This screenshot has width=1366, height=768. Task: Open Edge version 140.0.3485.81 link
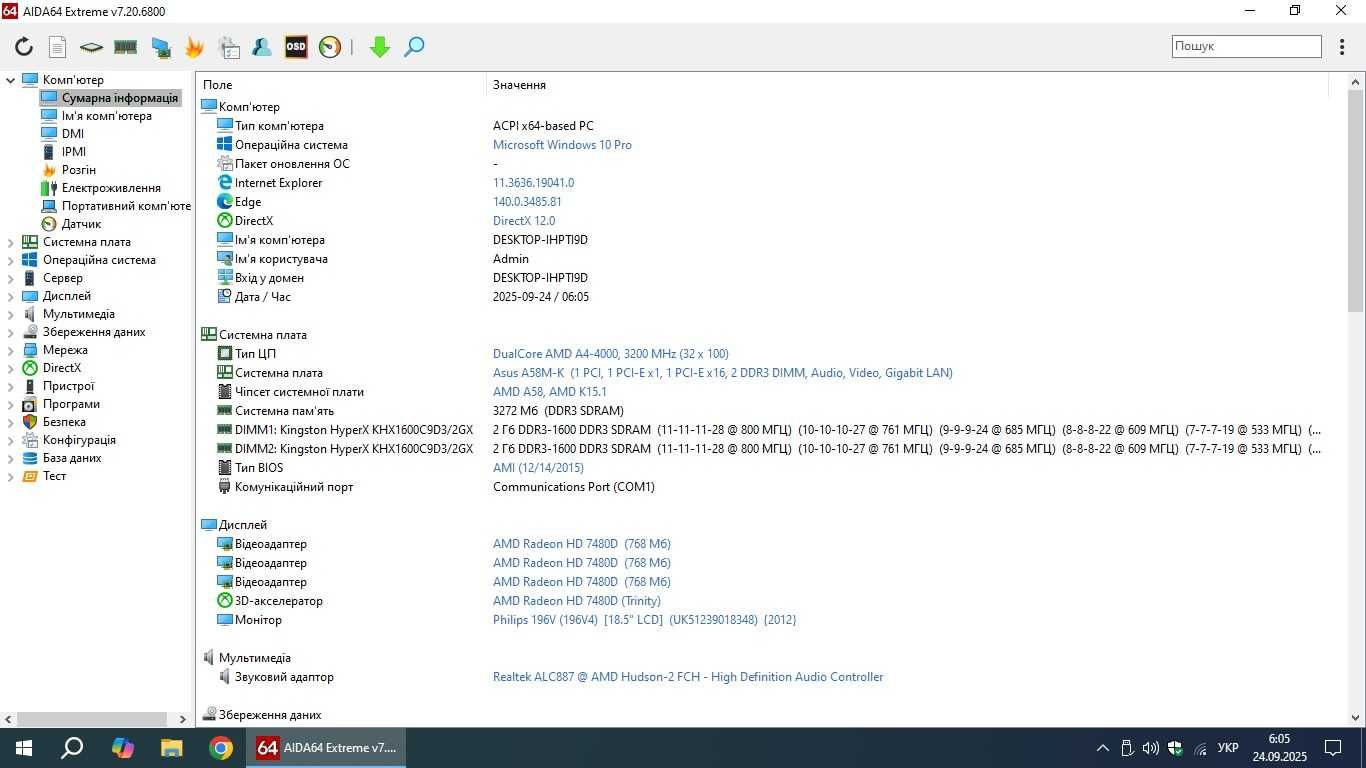[x=527, y=202]
